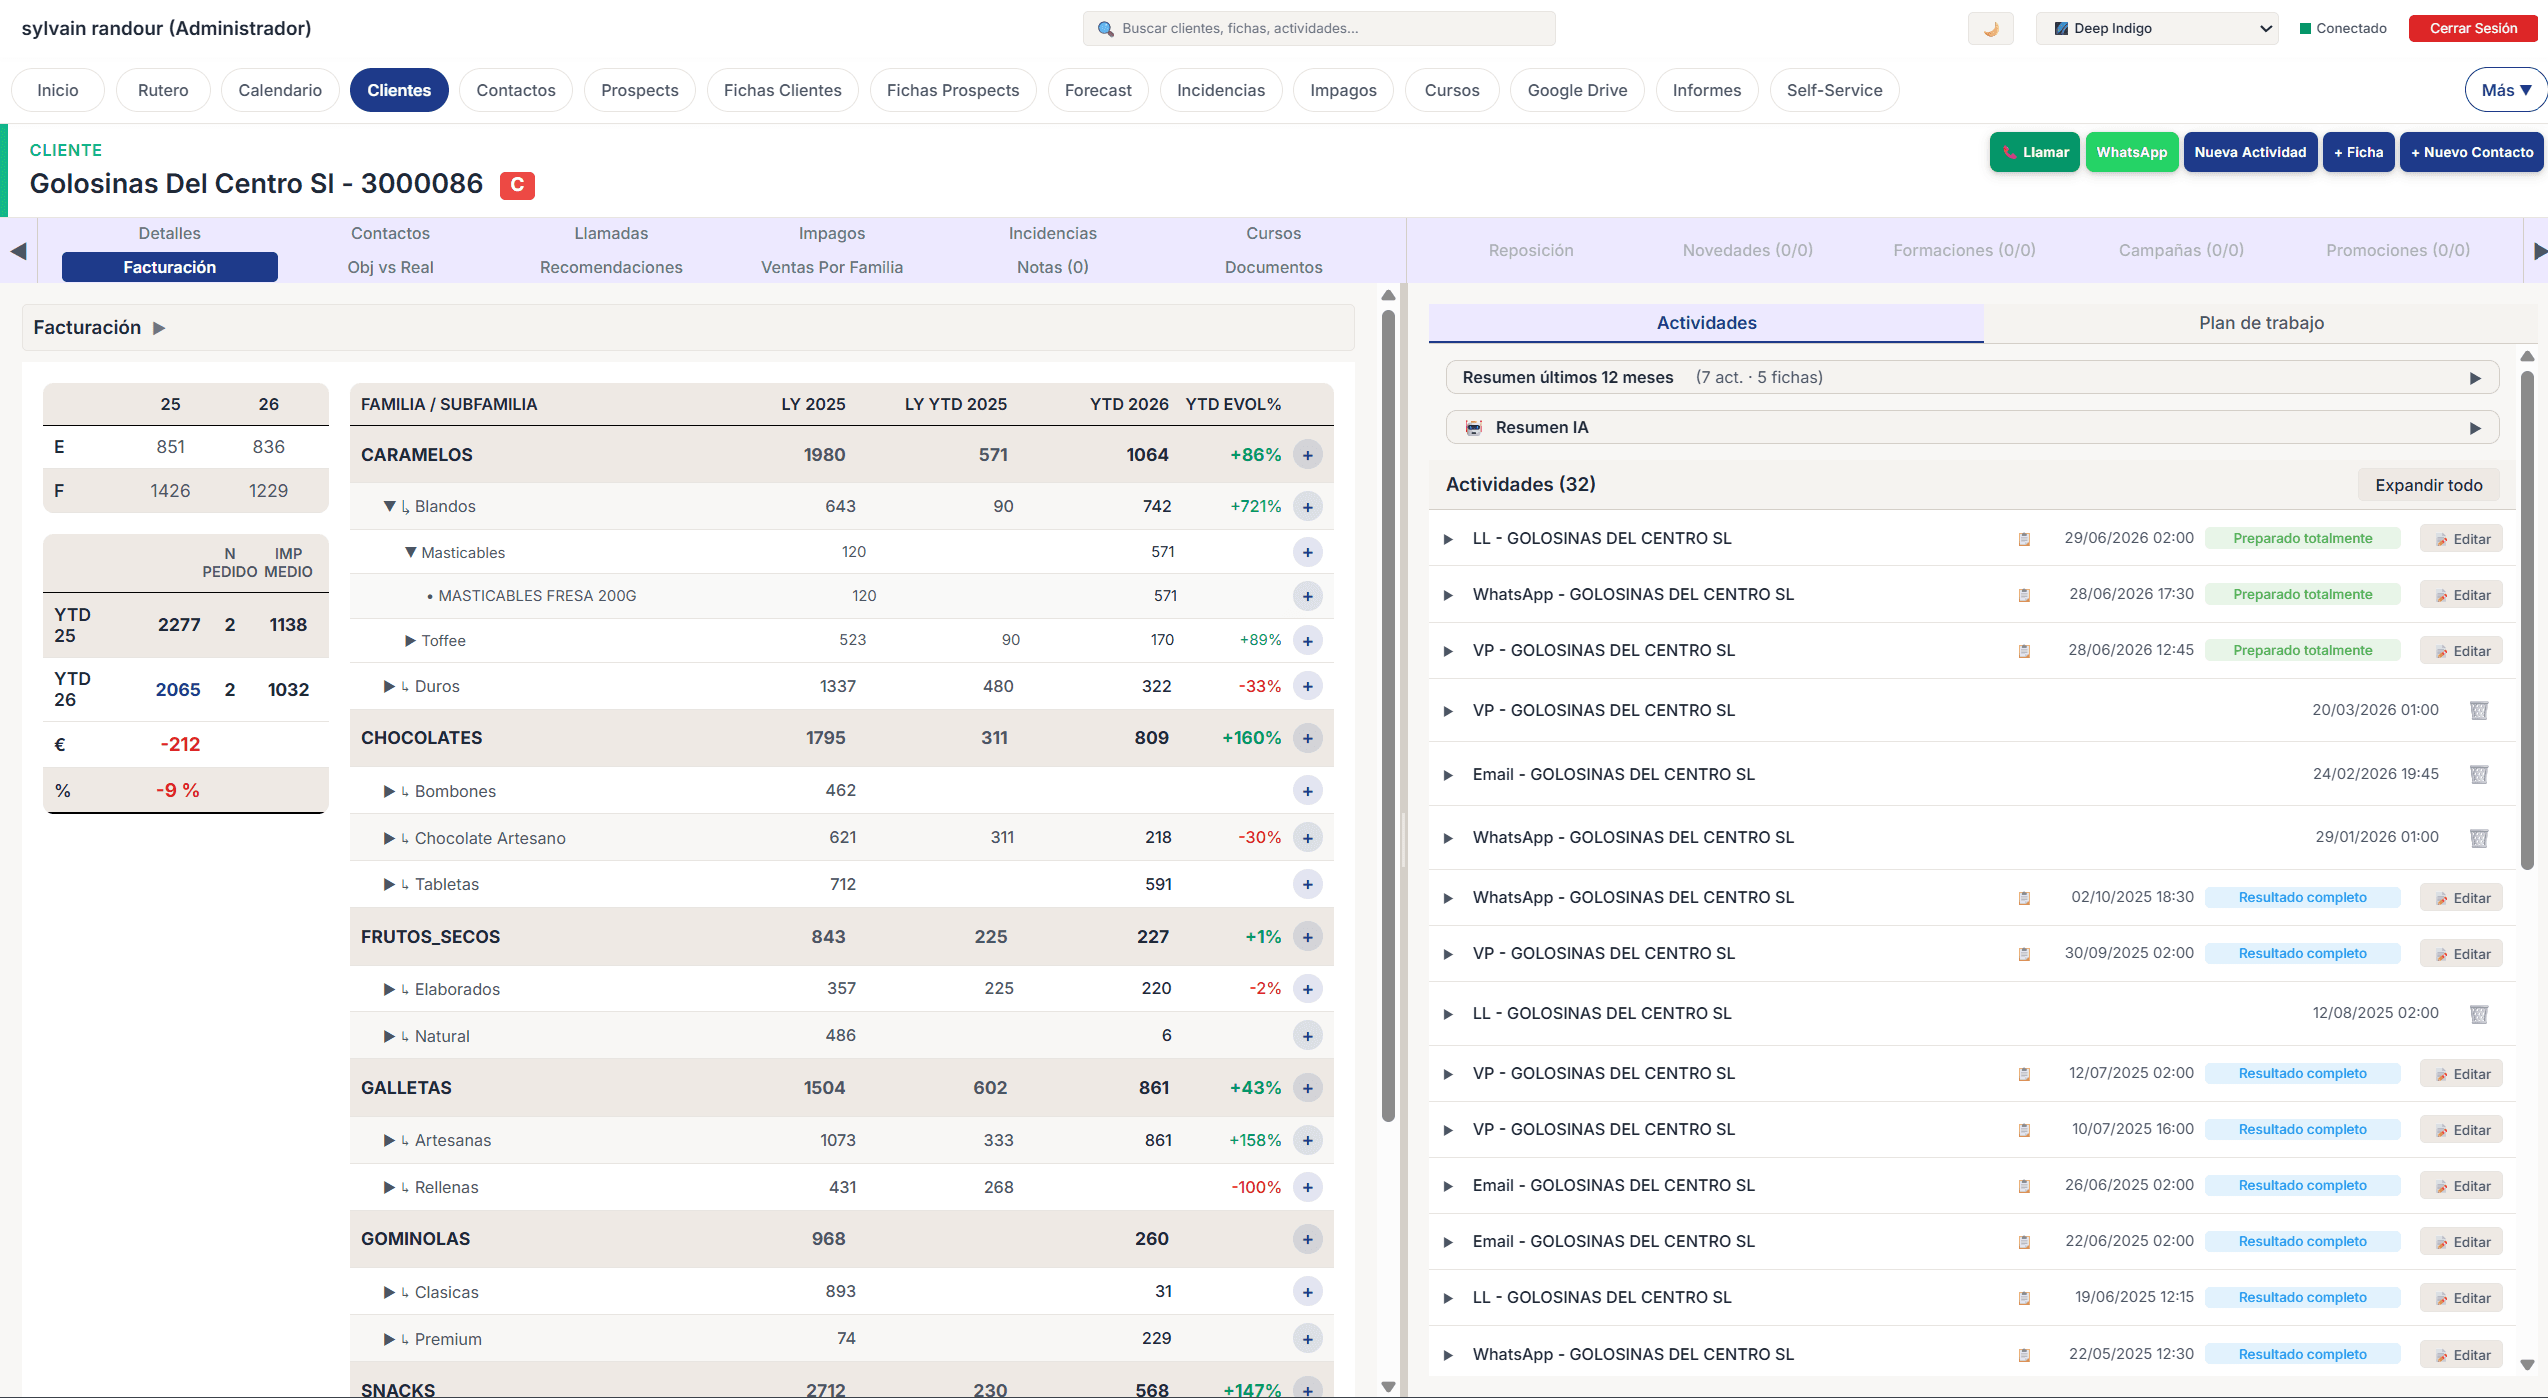The image size is (2548, 1398).
Task: Collapse the Blandos subfamily in the sales table
Action: pos(390,506)
